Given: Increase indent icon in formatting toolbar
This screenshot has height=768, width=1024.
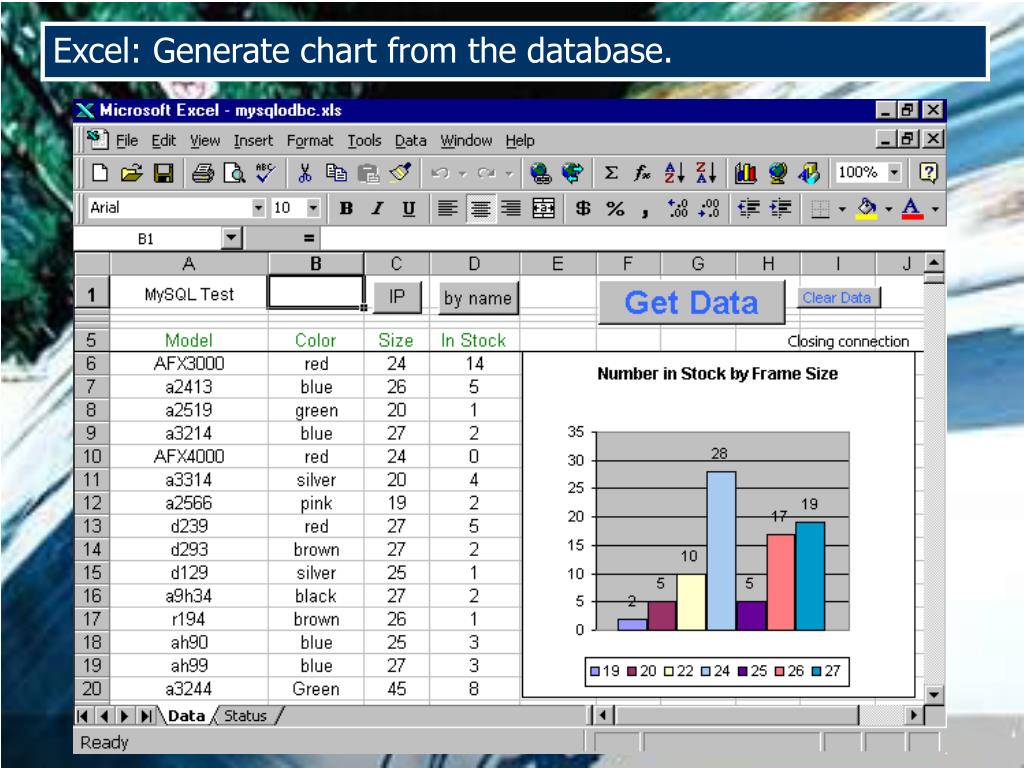Looking at the screenshot, I should pyautogui.click(x=780, y=208).
